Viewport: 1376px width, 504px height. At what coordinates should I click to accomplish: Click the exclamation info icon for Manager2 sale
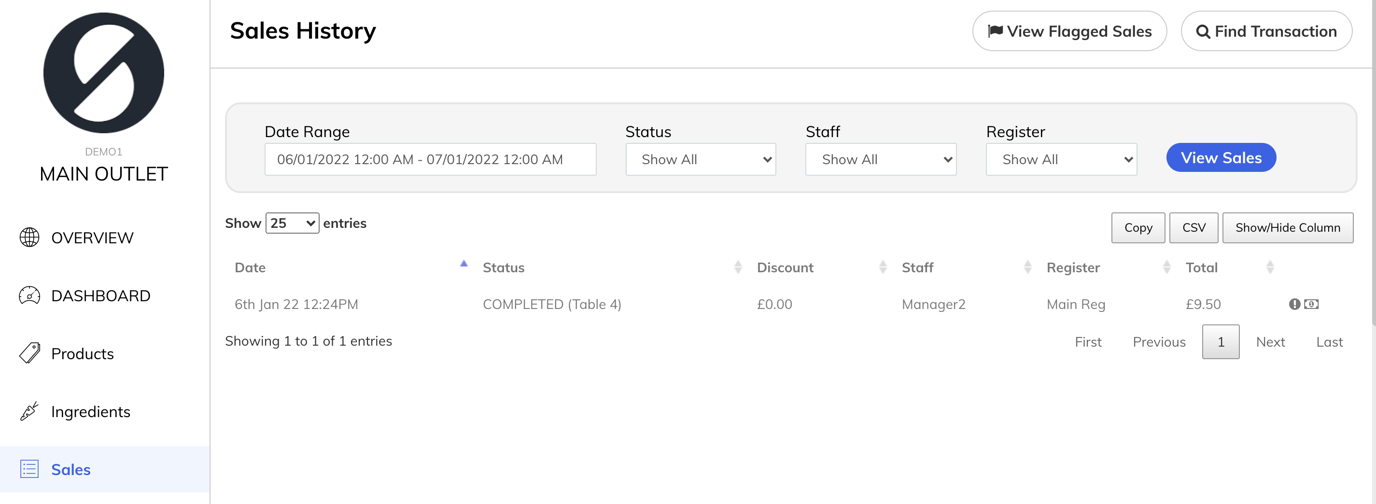coord(1294,304)
